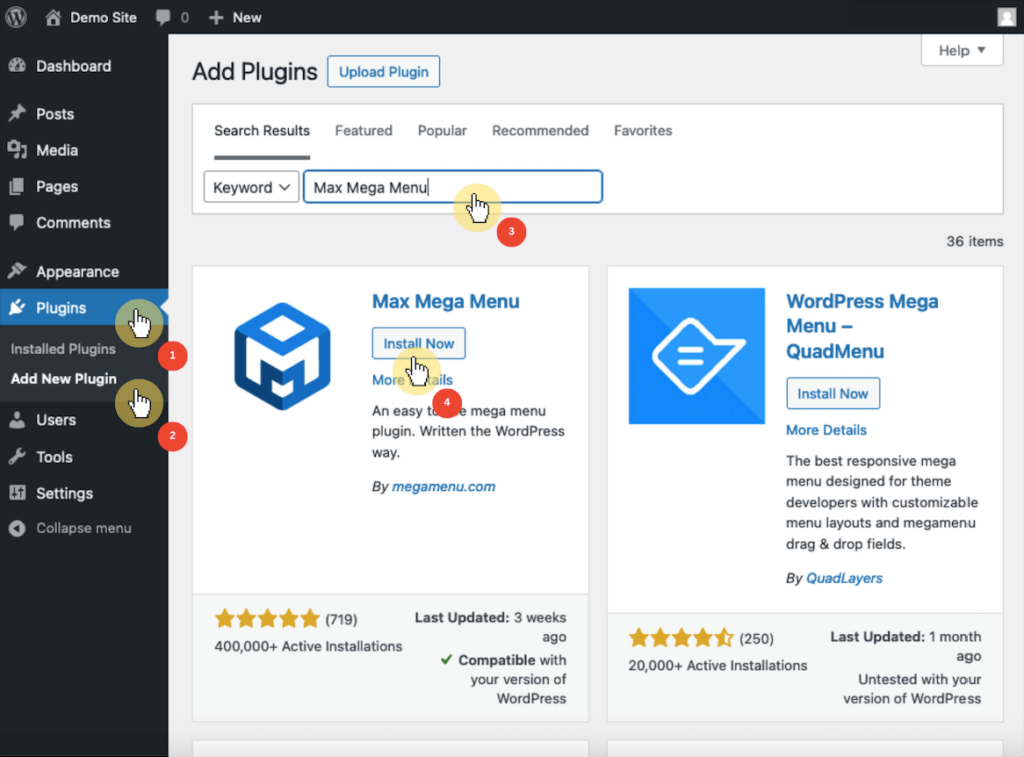Click the "36 items" count text
Image resolution: width=1024 pixels, height=757 pixels.
point(974,241)
